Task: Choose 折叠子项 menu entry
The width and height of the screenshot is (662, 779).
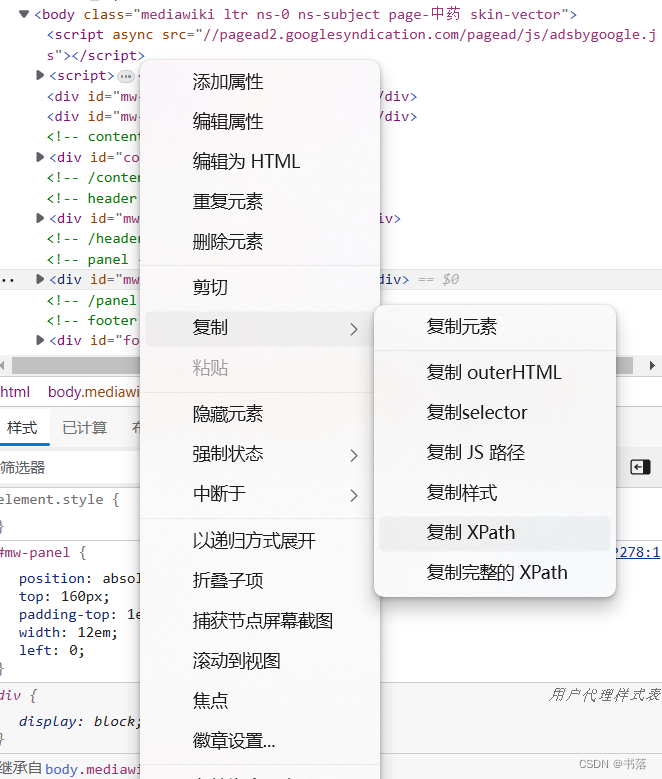Action: pyautogui.click(x=260, y=581)
